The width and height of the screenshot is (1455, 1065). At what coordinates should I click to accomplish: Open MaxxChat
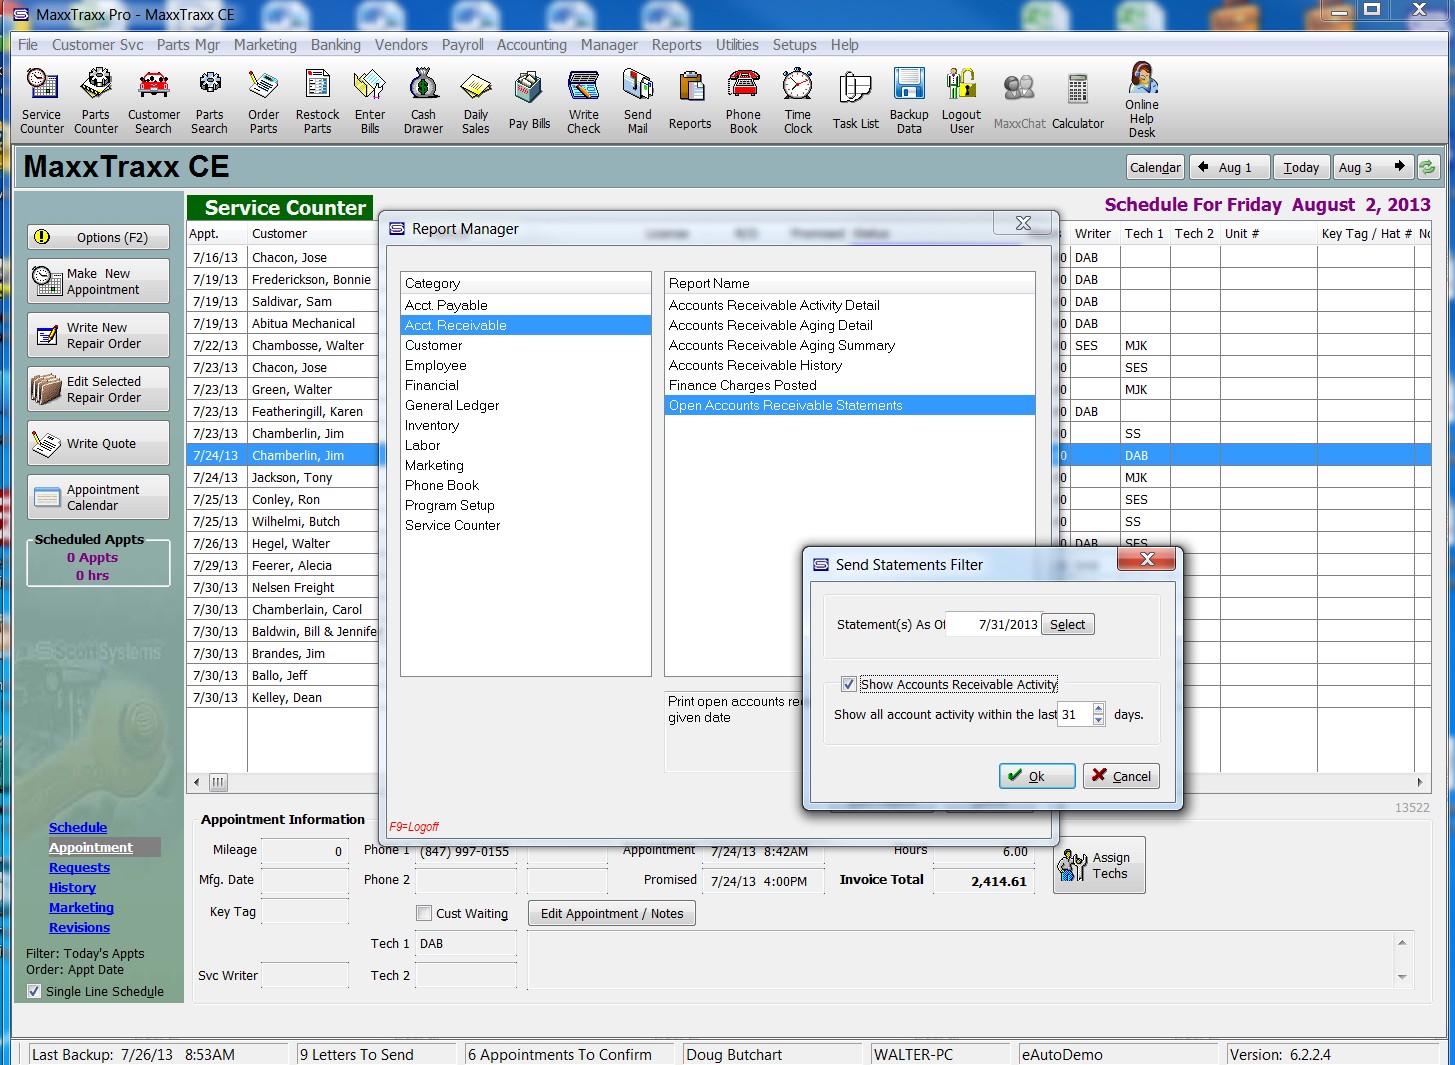point(1020,100)
